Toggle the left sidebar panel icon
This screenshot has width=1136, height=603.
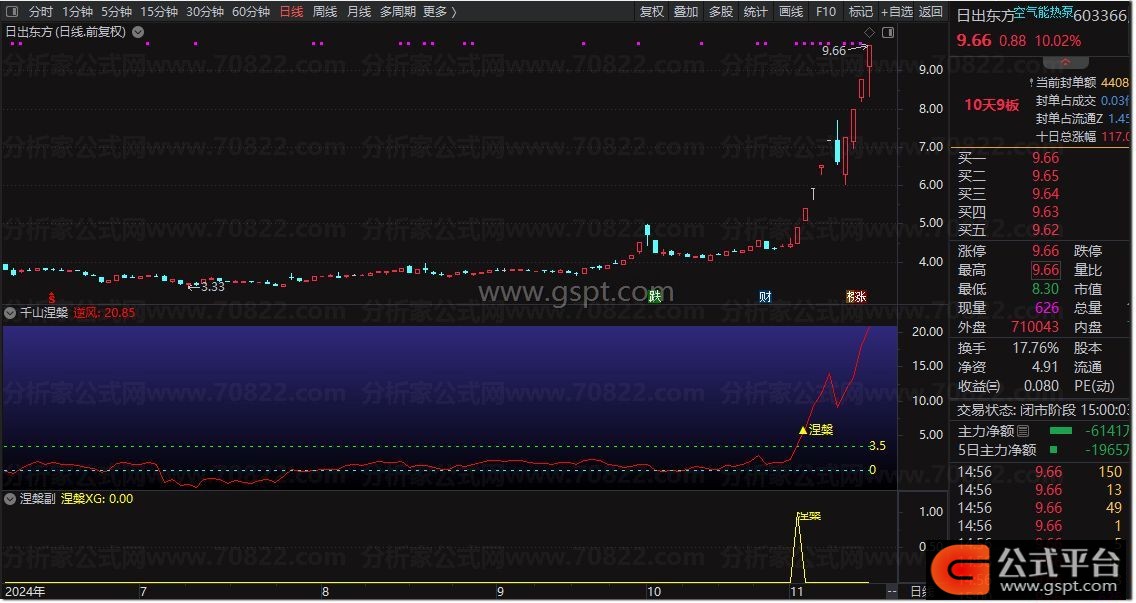[x=12, y=12]
